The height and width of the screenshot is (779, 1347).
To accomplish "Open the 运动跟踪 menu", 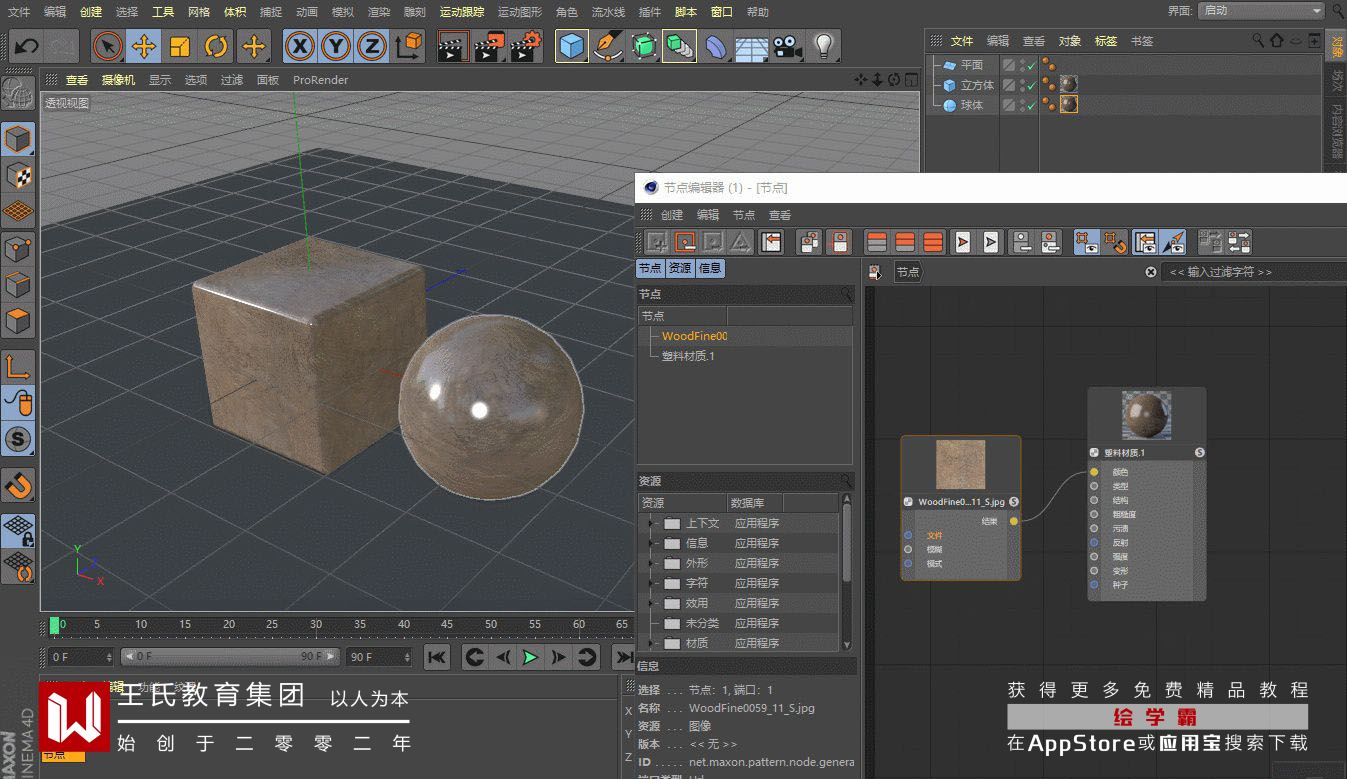I will point(462,12).
